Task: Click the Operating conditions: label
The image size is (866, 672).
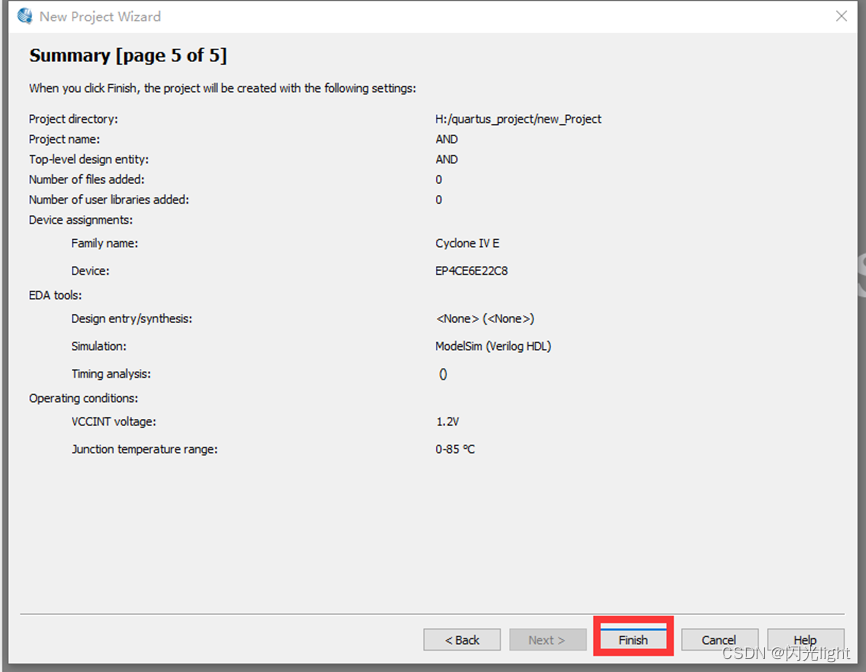Action: coord(83,399)
